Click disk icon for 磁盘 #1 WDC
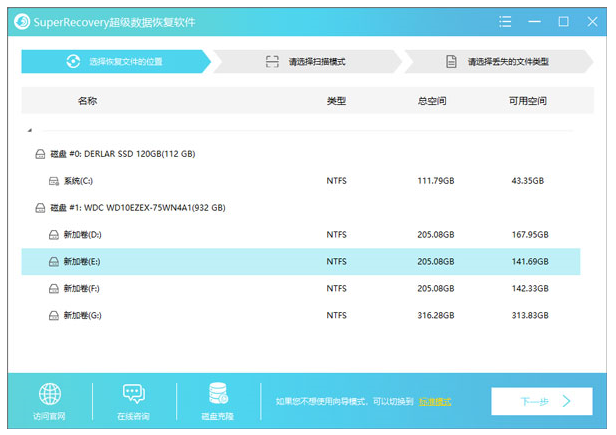Screen dimensions: 616x435 pos(40,208)
